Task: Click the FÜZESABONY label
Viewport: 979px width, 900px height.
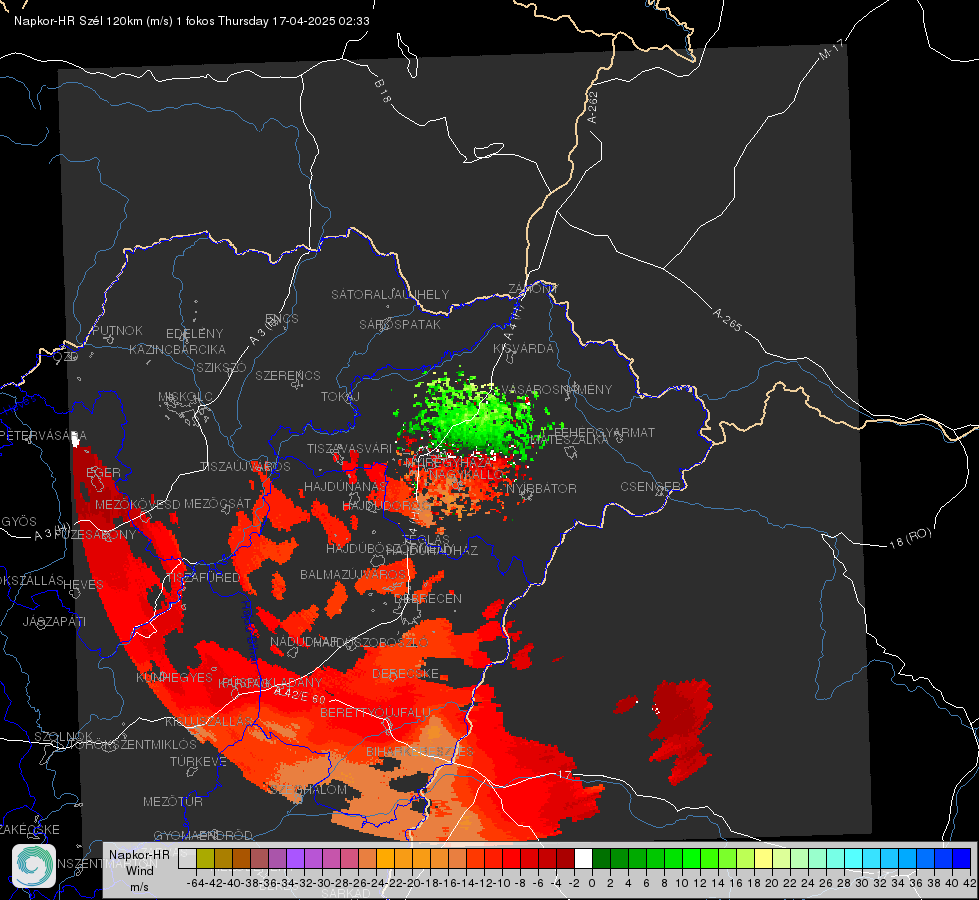Action: (x=95, y=535)
